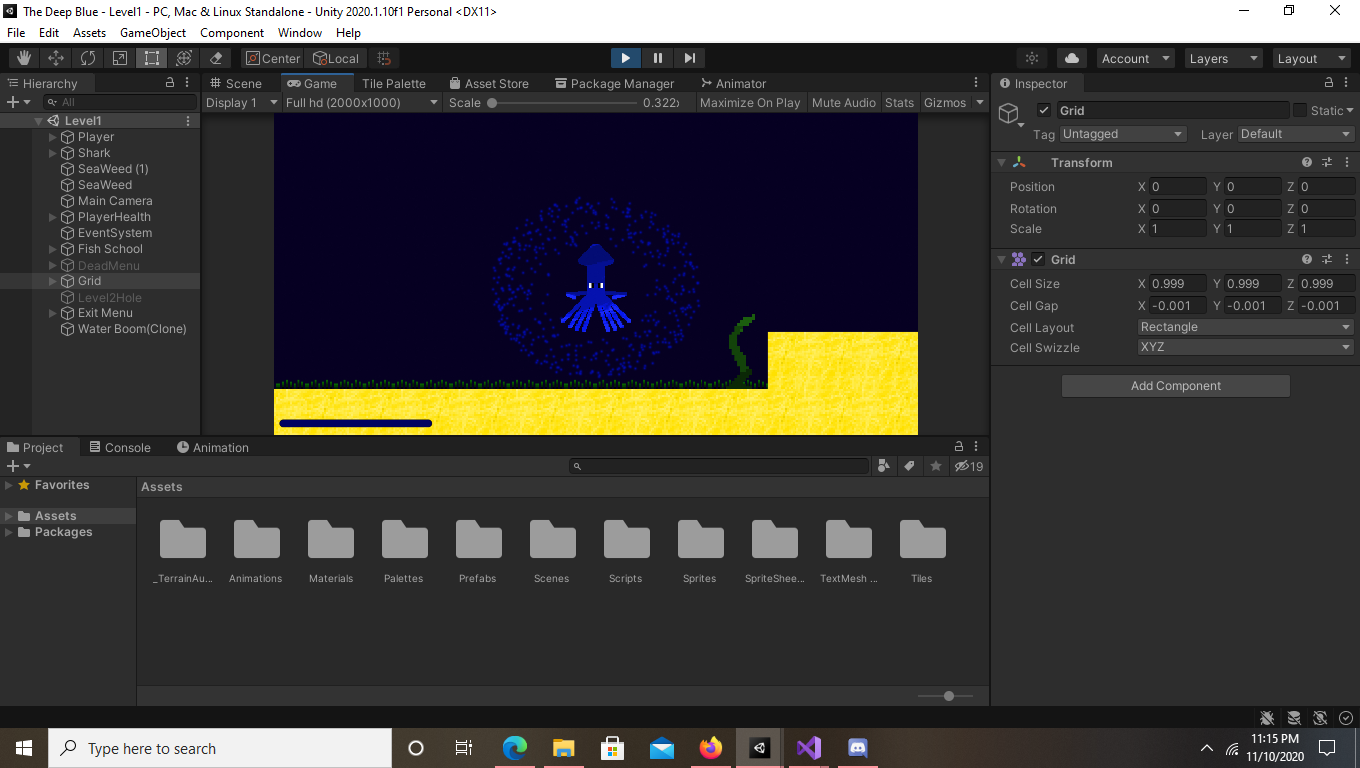Viewport: 1360px width, 768px height.
Task: Toggle favorites star in Project toolbar
Action: tap(935, 466)
